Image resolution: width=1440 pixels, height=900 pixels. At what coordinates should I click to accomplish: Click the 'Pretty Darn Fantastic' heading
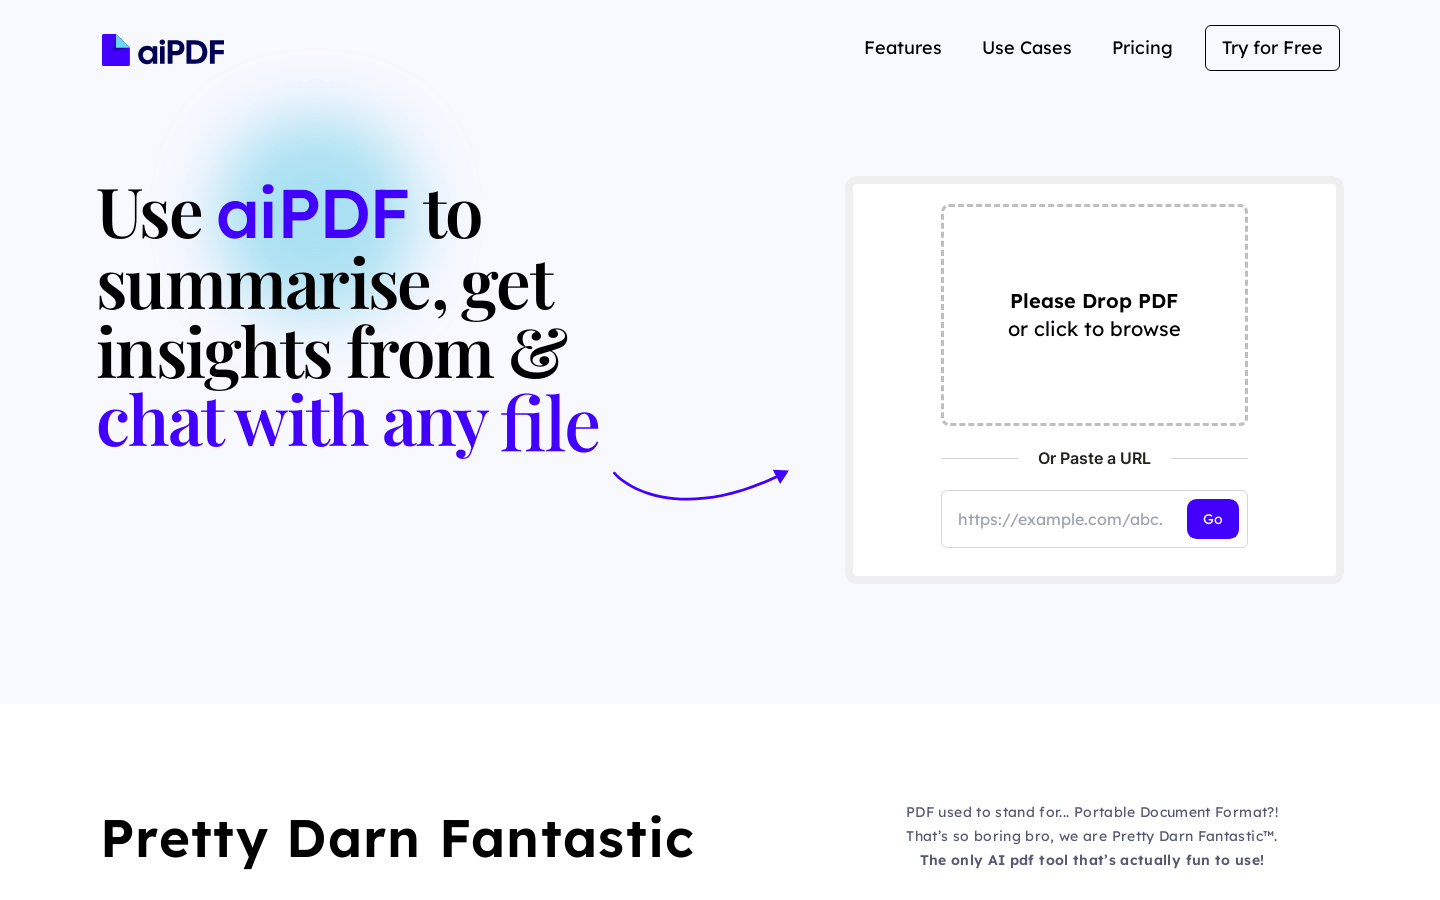tap(398, 838)
